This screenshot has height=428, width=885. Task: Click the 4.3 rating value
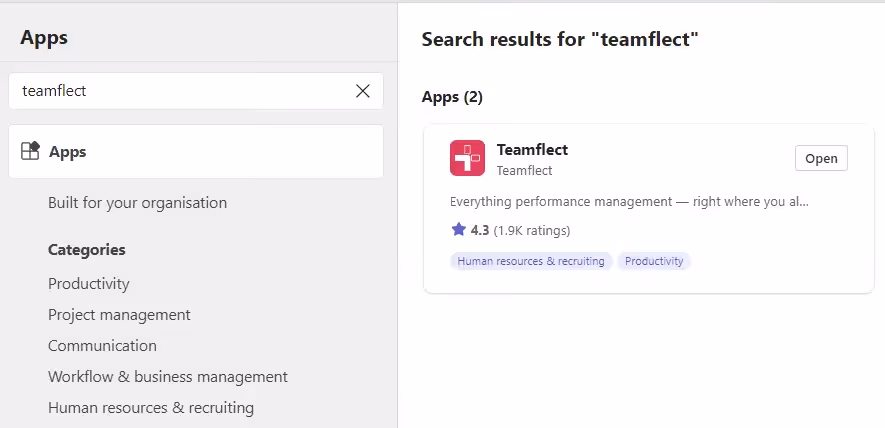(480, 230)
